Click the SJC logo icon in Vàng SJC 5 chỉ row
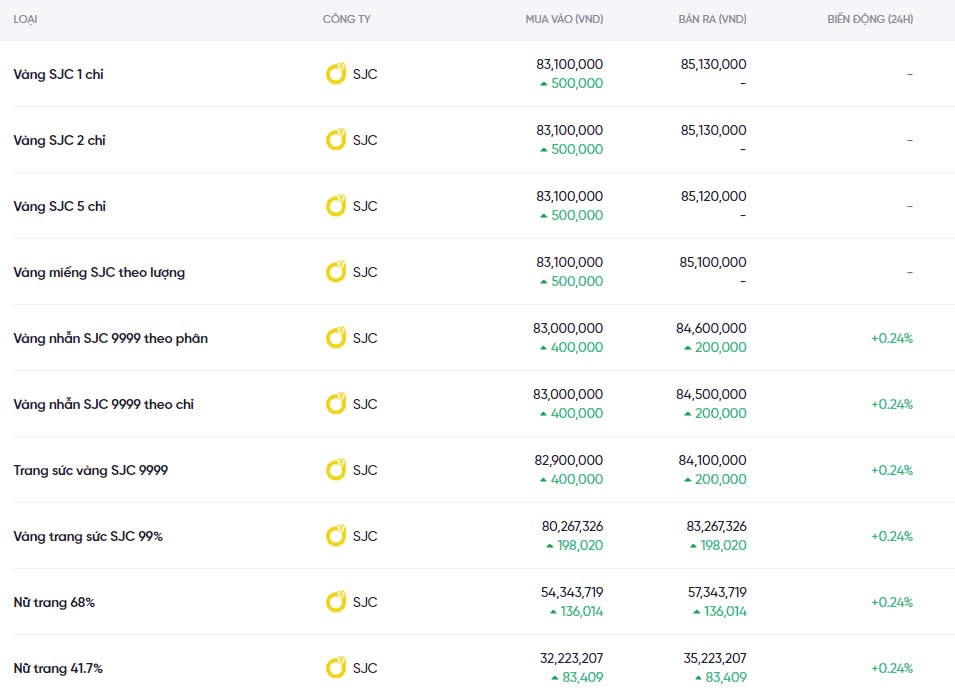 336,206
